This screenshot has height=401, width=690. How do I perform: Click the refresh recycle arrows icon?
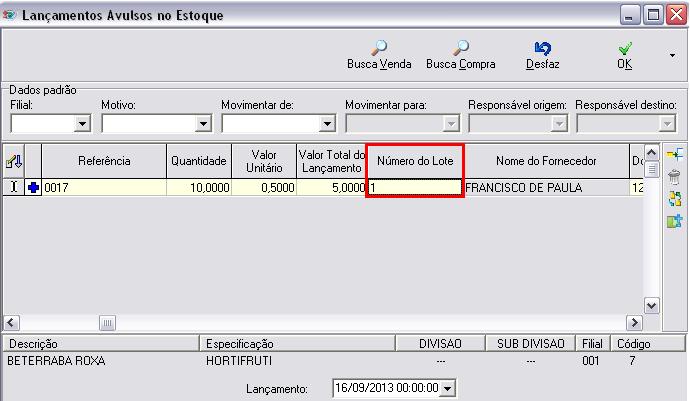pos(675,199)
